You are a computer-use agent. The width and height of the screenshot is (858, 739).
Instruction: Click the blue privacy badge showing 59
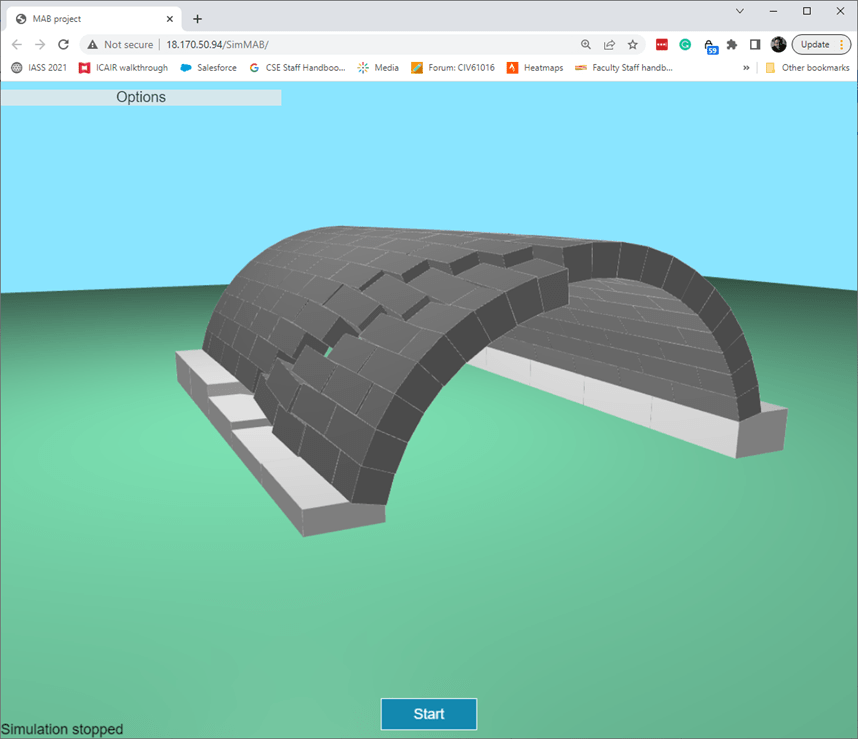click(710, 45)
